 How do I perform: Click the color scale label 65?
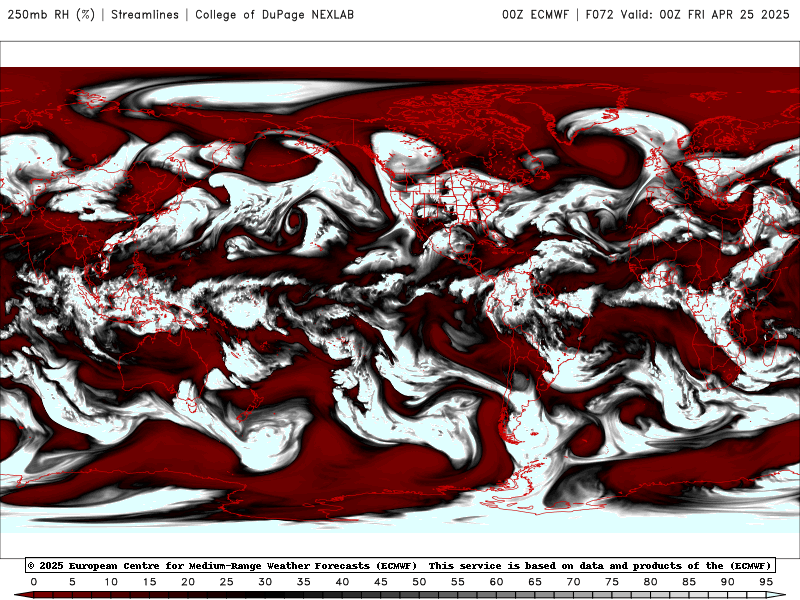tap(535, 582)
